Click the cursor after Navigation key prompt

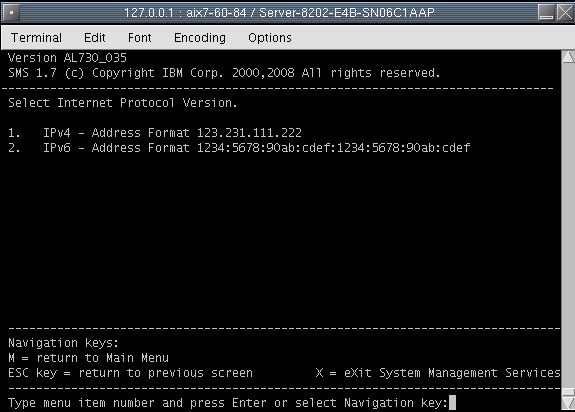[453, 402]
